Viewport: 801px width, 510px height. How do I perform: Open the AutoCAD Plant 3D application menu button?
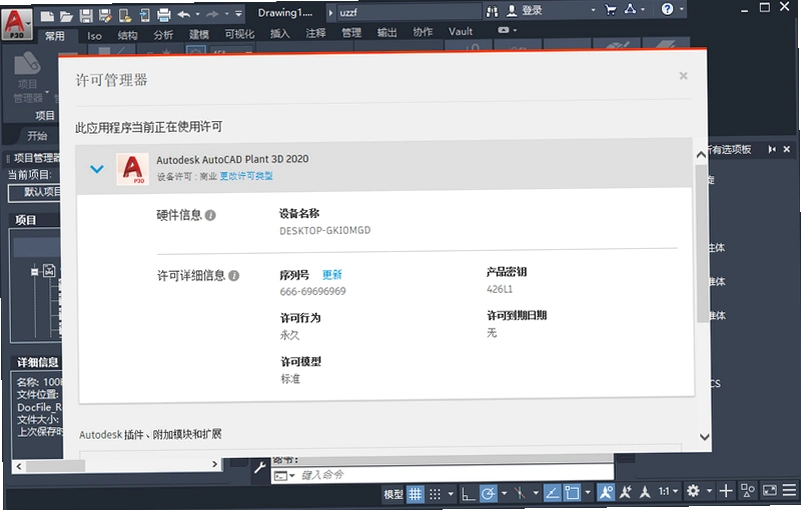(17, 23)
